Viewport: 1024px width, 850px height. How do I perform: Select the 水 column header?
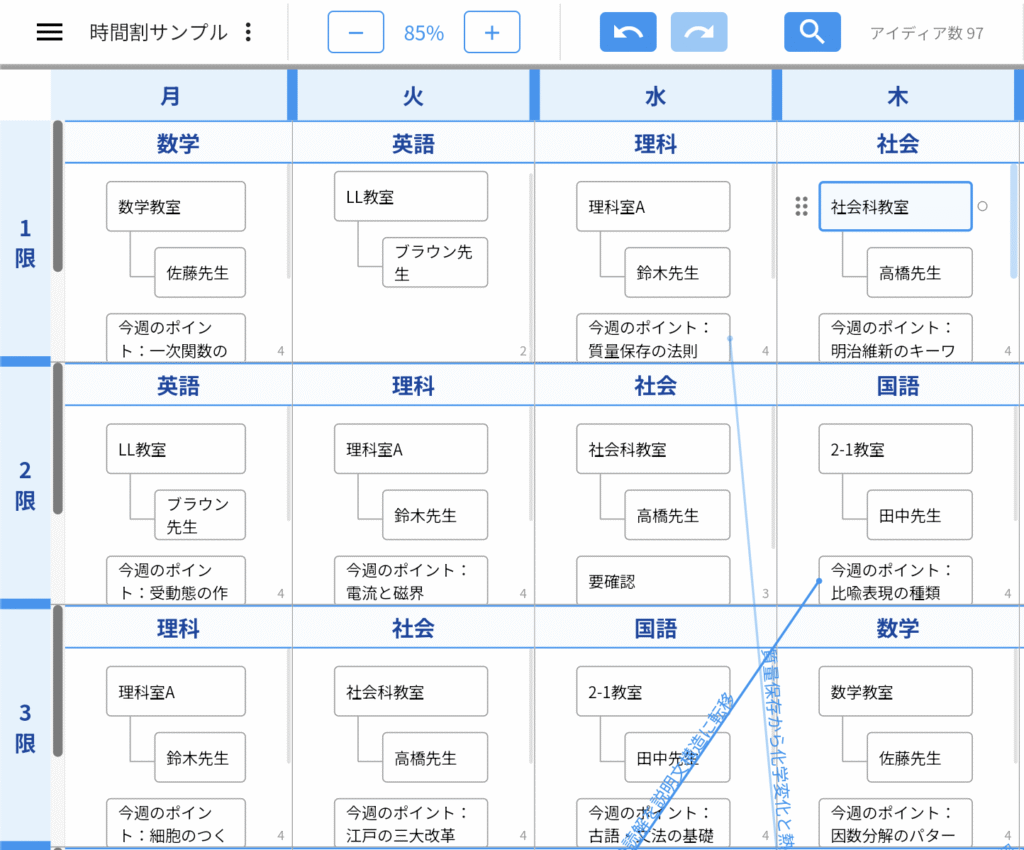click(655, 96)
